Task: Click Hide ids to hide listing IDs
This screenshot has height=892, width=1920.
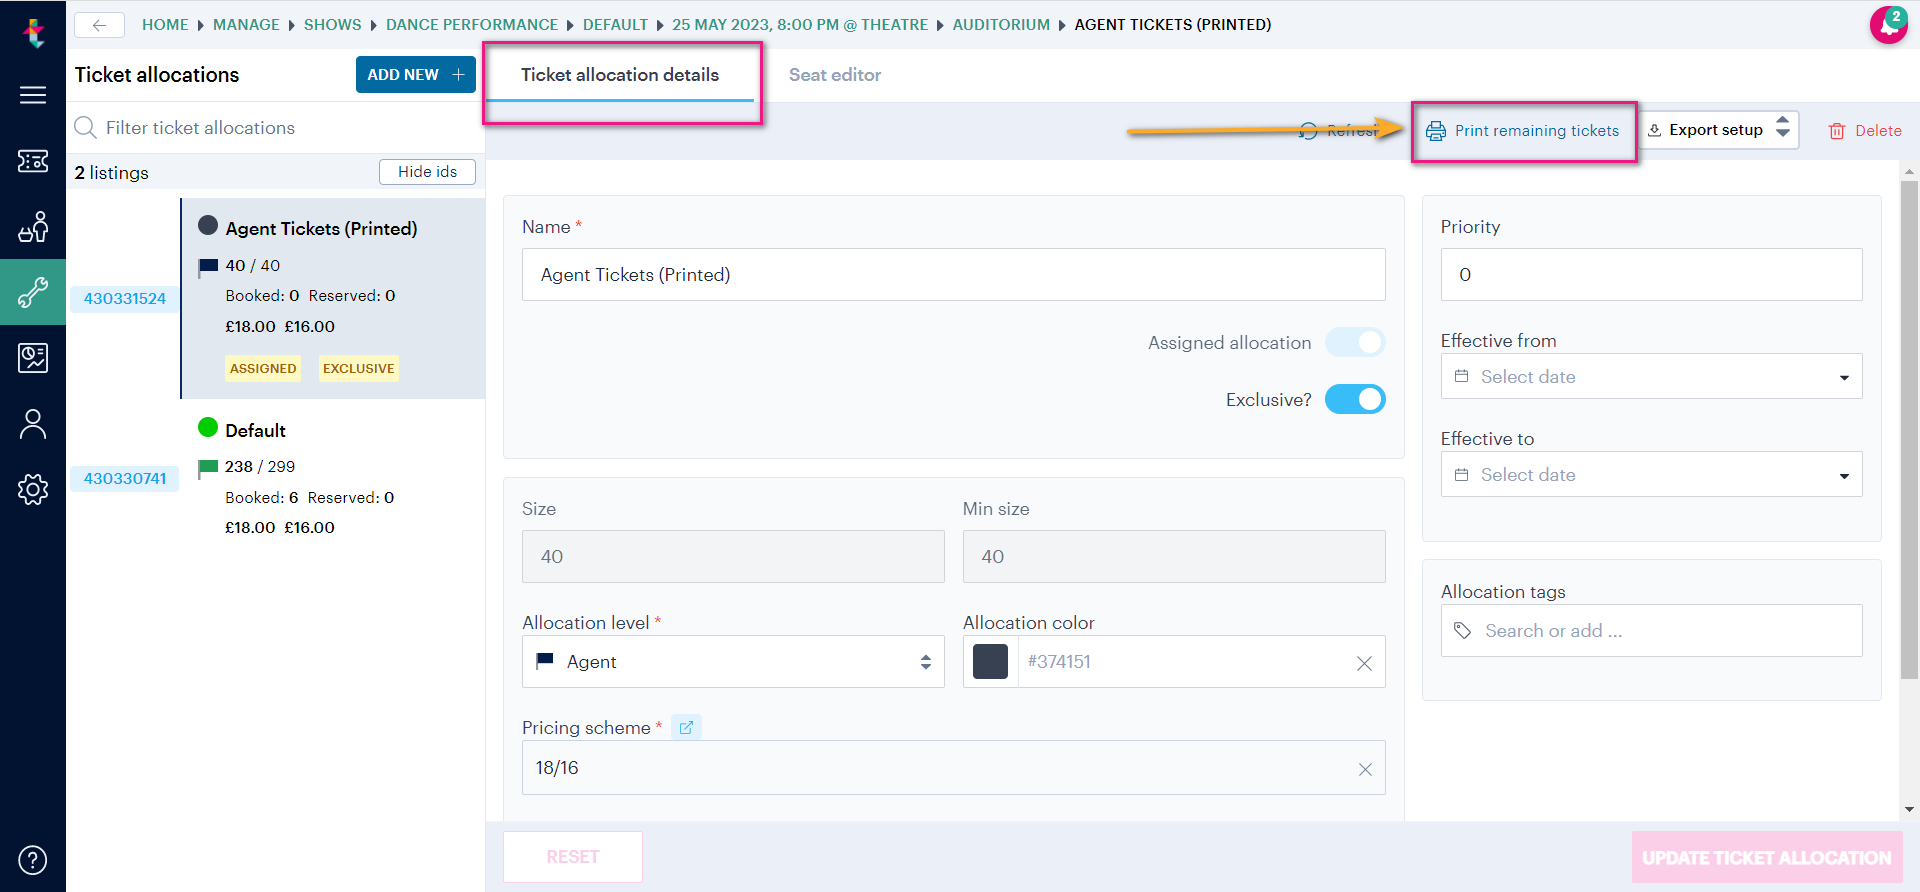Action: click(x=427, y=172)
